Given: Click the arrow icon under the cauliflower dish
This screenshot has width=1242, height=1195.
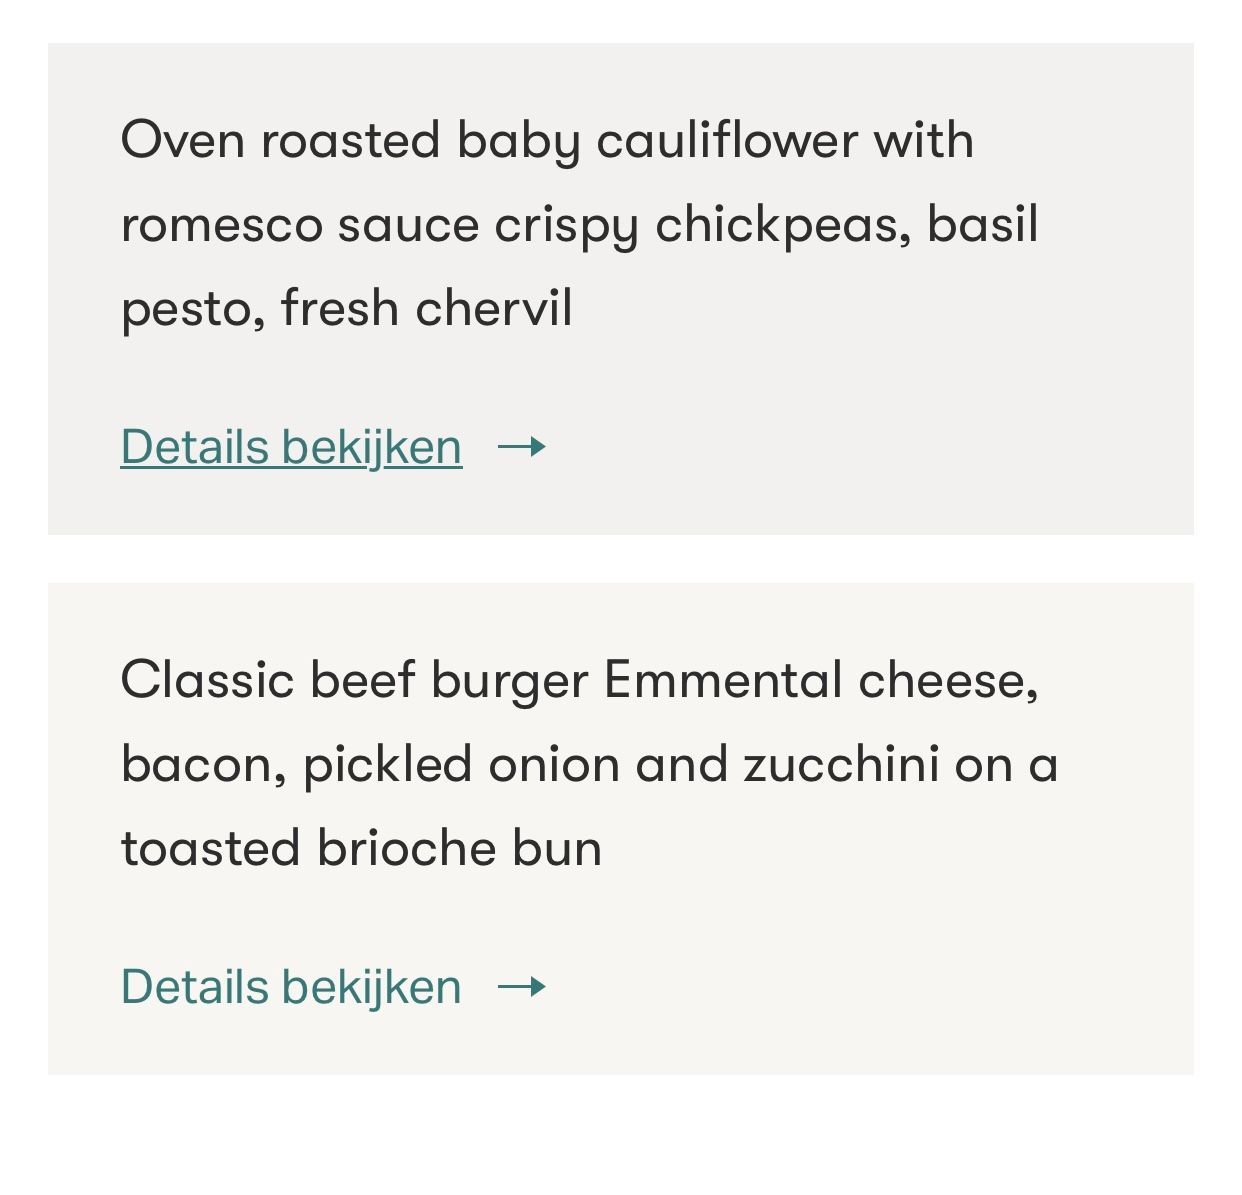Looking at the screenshot, I should pyautogui.click(x=522, y=447).
